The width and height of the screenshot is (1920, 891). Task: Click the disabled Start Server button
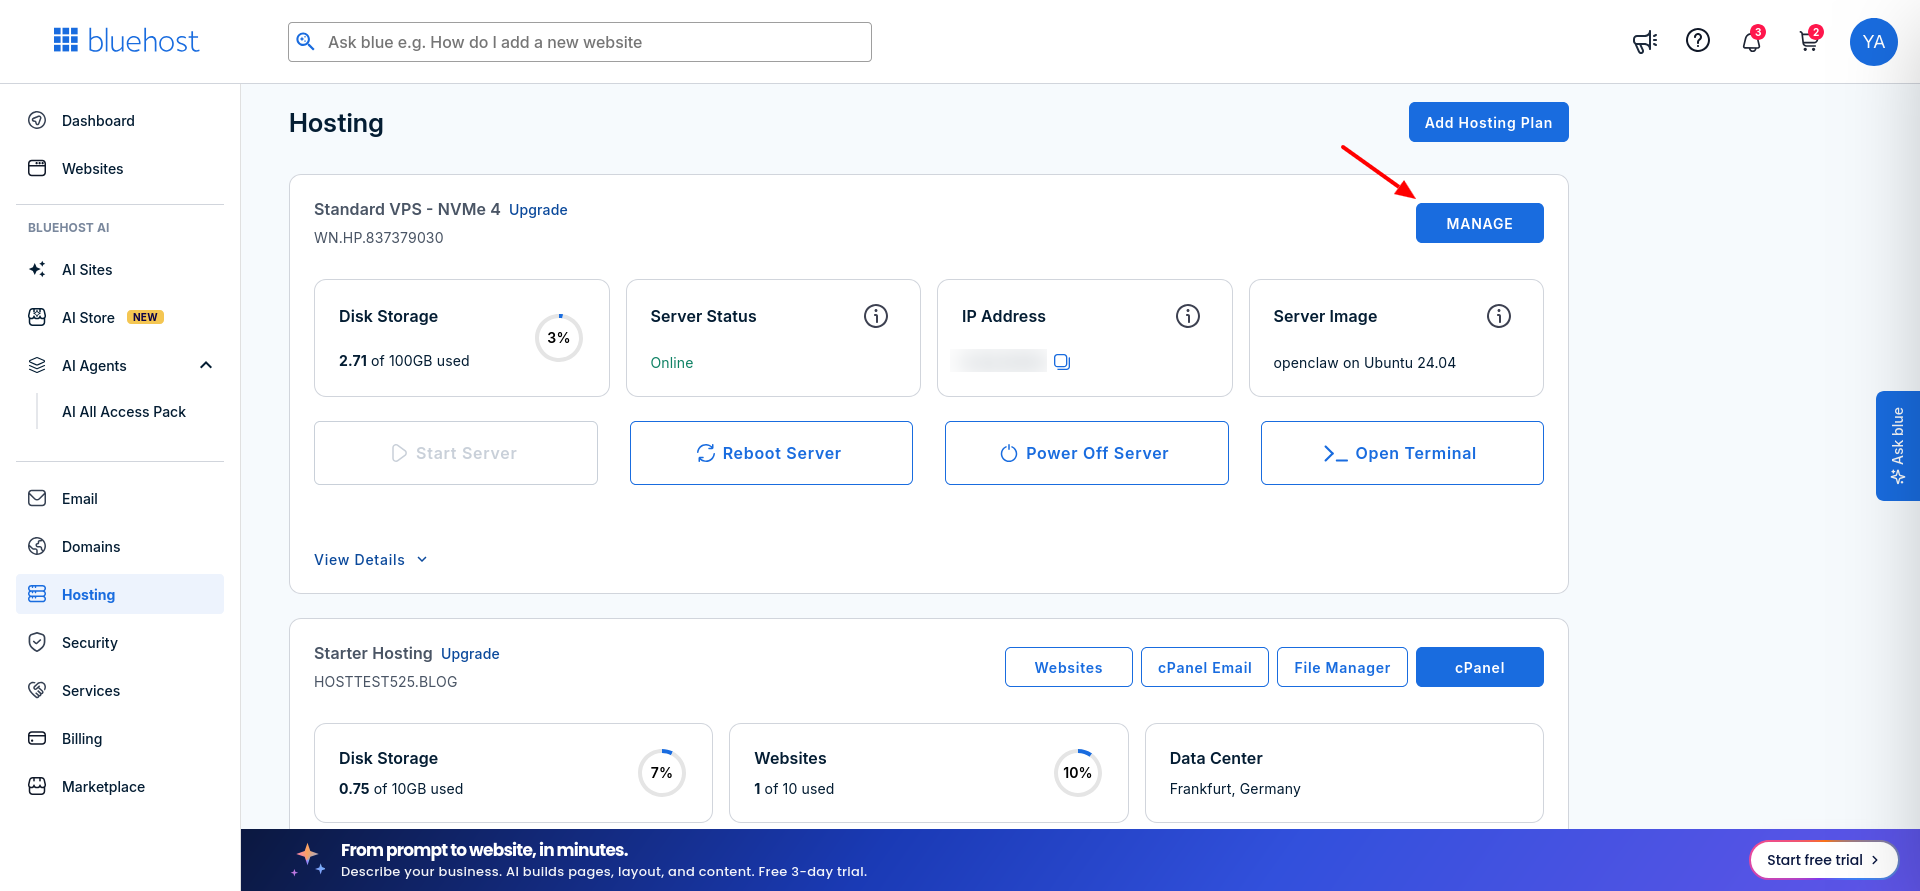pos(456,453)
